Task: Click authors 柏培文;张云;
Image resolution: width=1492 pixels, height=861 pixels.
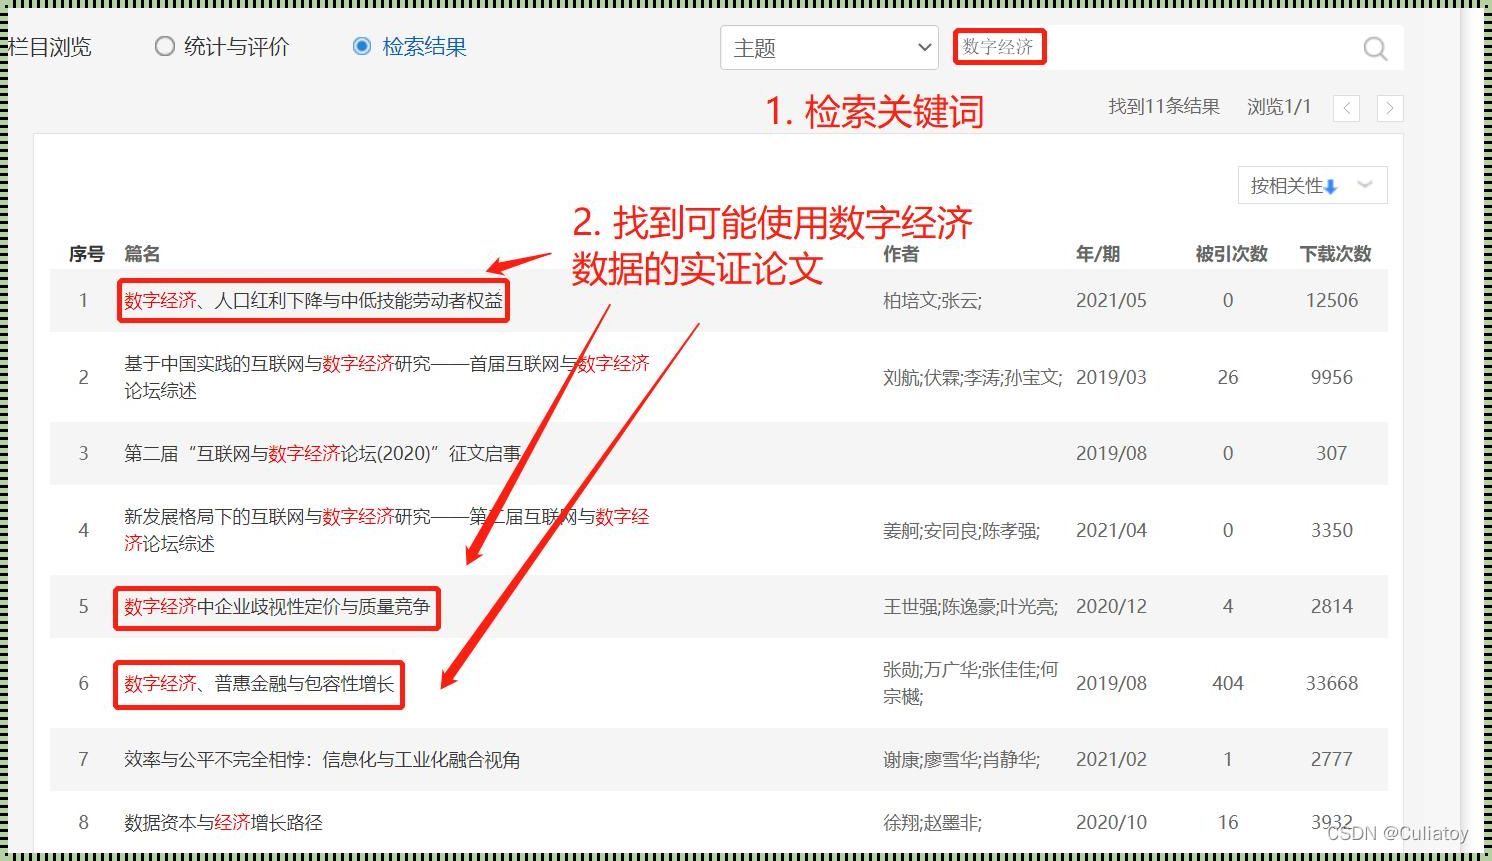Action: 932,300
